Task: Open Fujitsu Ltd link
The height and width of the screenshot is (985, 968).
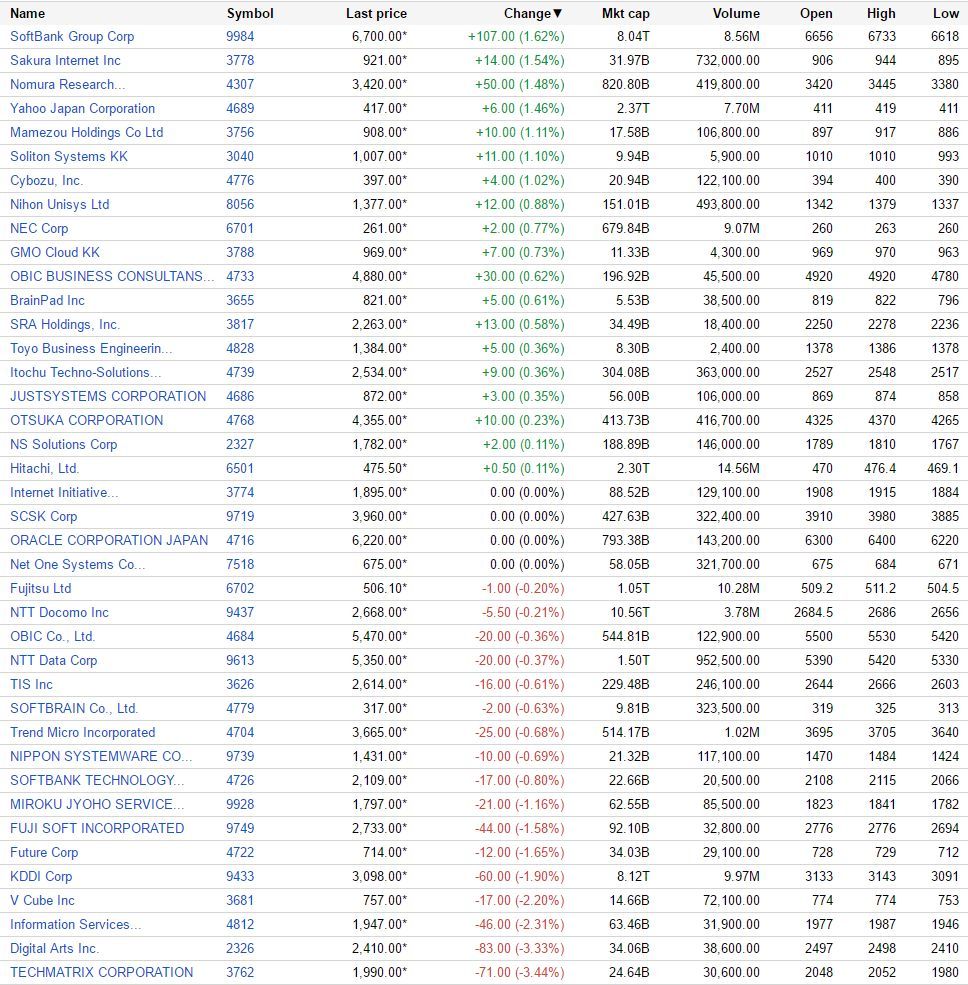Action: 41,588
